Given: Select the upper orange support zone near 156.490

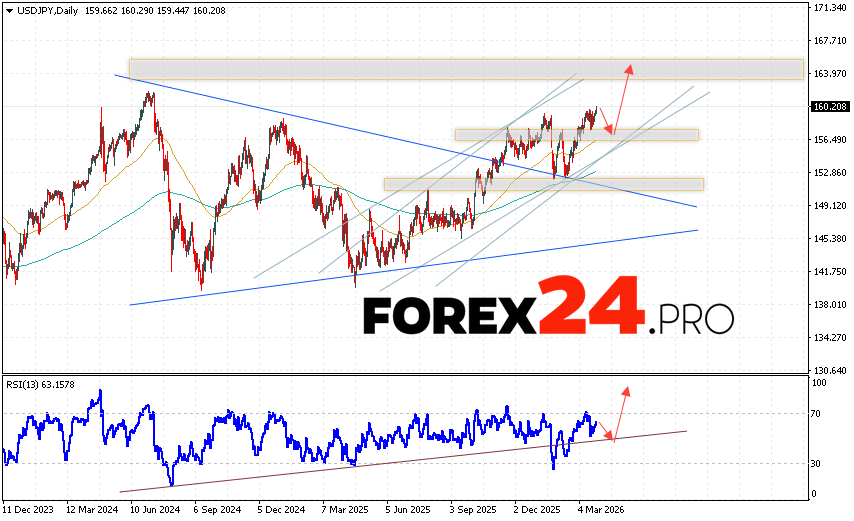Looking at the screenshot, I should (576, 134).
